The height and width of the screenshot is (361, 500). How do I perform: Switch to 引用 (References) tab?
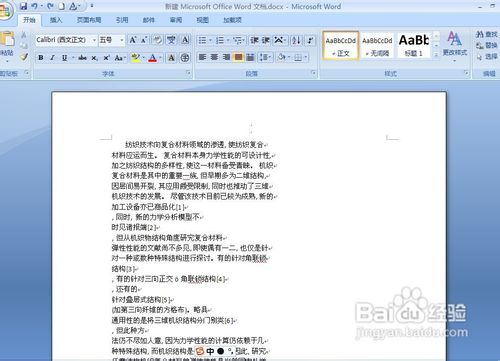[122, 20]
